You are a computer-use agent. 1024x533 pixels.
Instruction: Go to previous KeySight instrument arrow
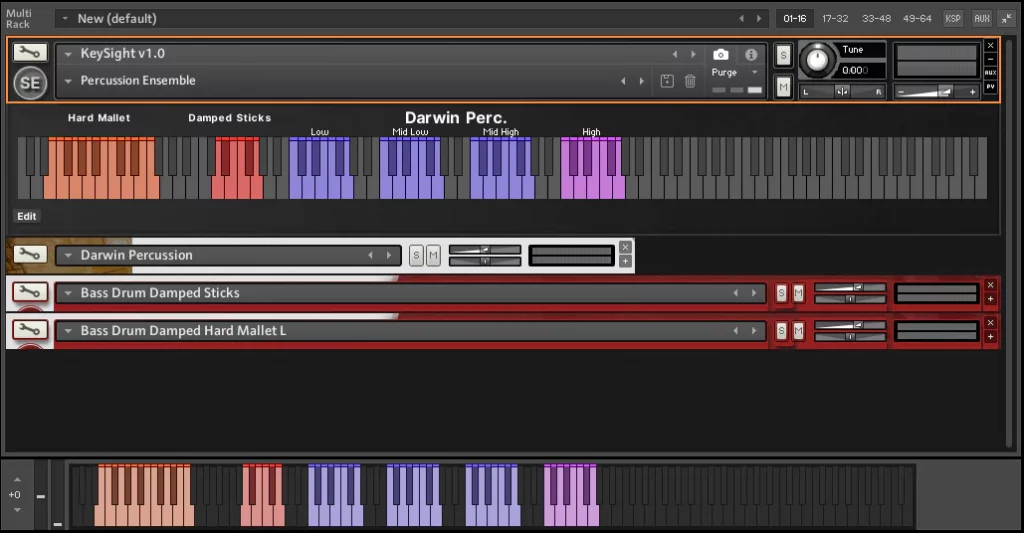[675, 54]
